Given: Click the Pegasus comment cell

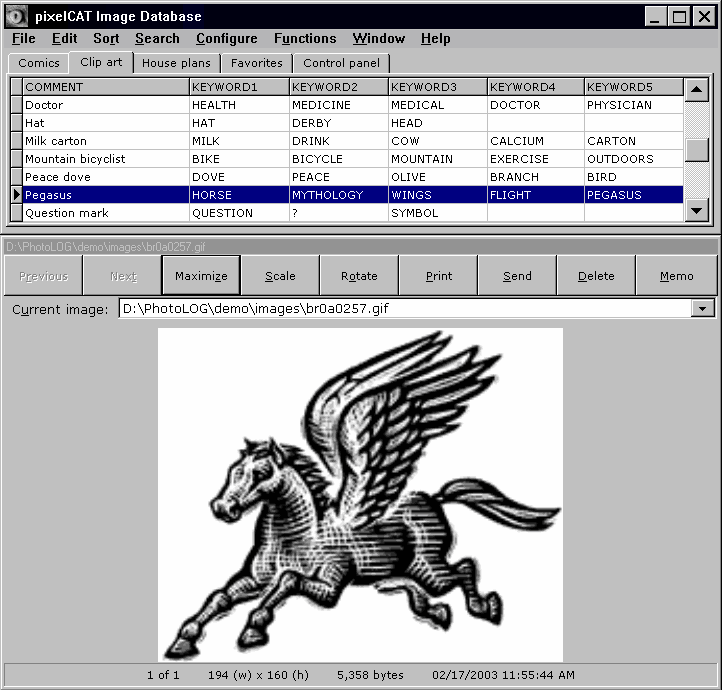Looking at the screenshot, I should pos(106,195).
